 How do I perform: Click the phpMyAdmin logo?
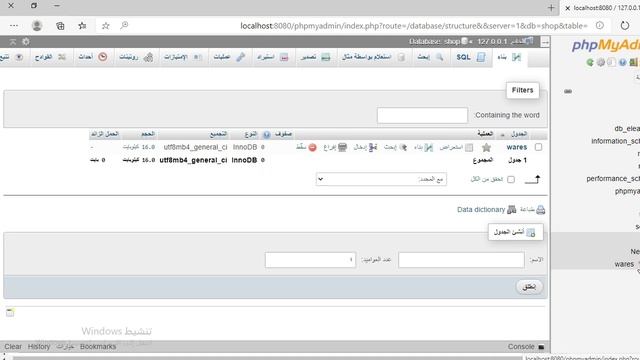coord(606,45)
